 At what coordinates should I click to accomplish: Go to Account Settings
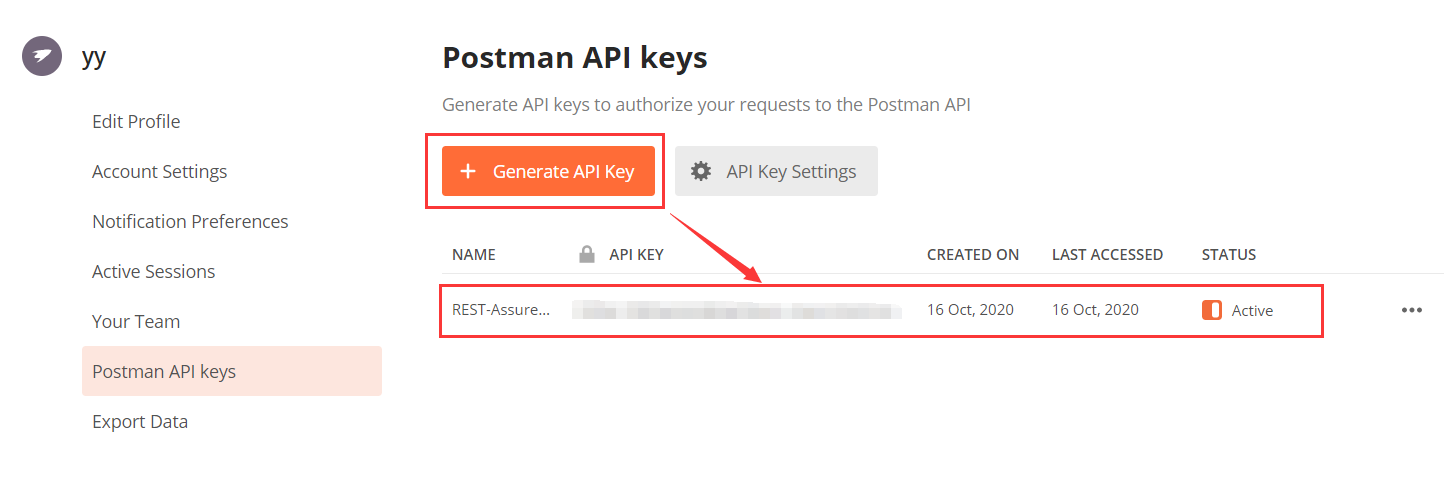[x=160, y=171]
